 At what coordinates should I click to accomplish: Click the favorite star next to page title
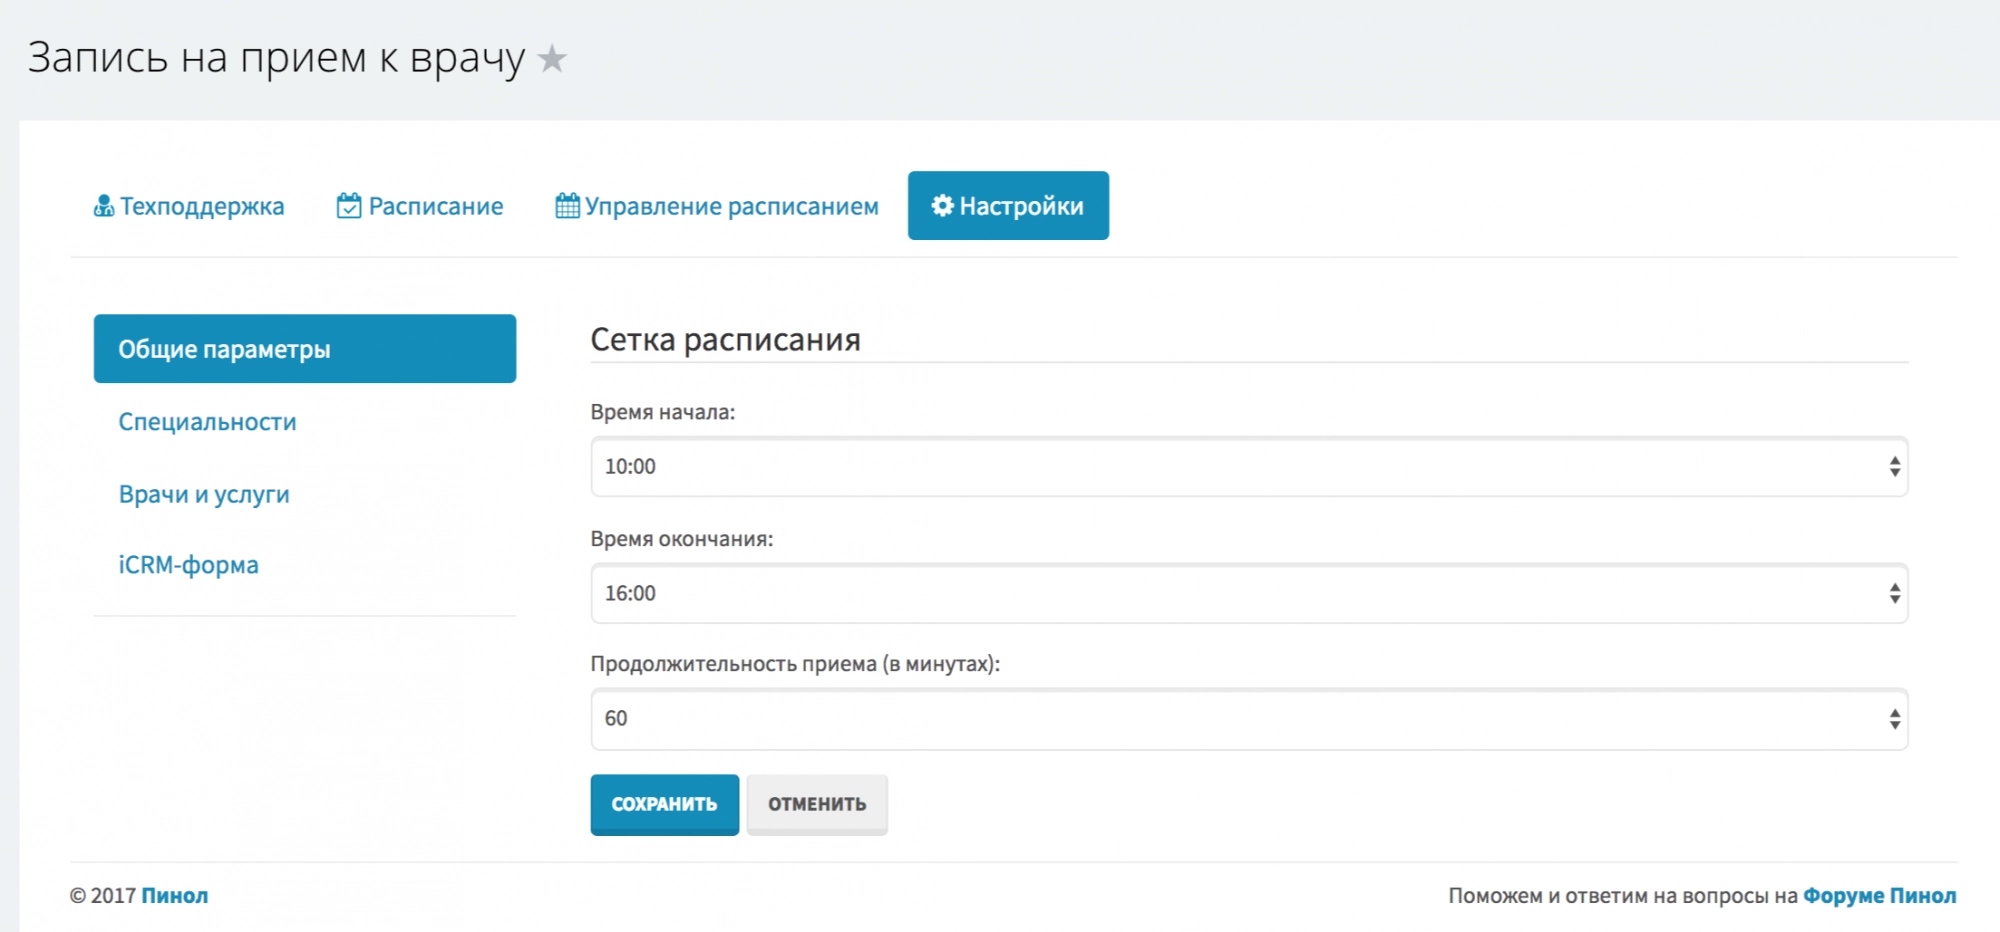[552, 59]
